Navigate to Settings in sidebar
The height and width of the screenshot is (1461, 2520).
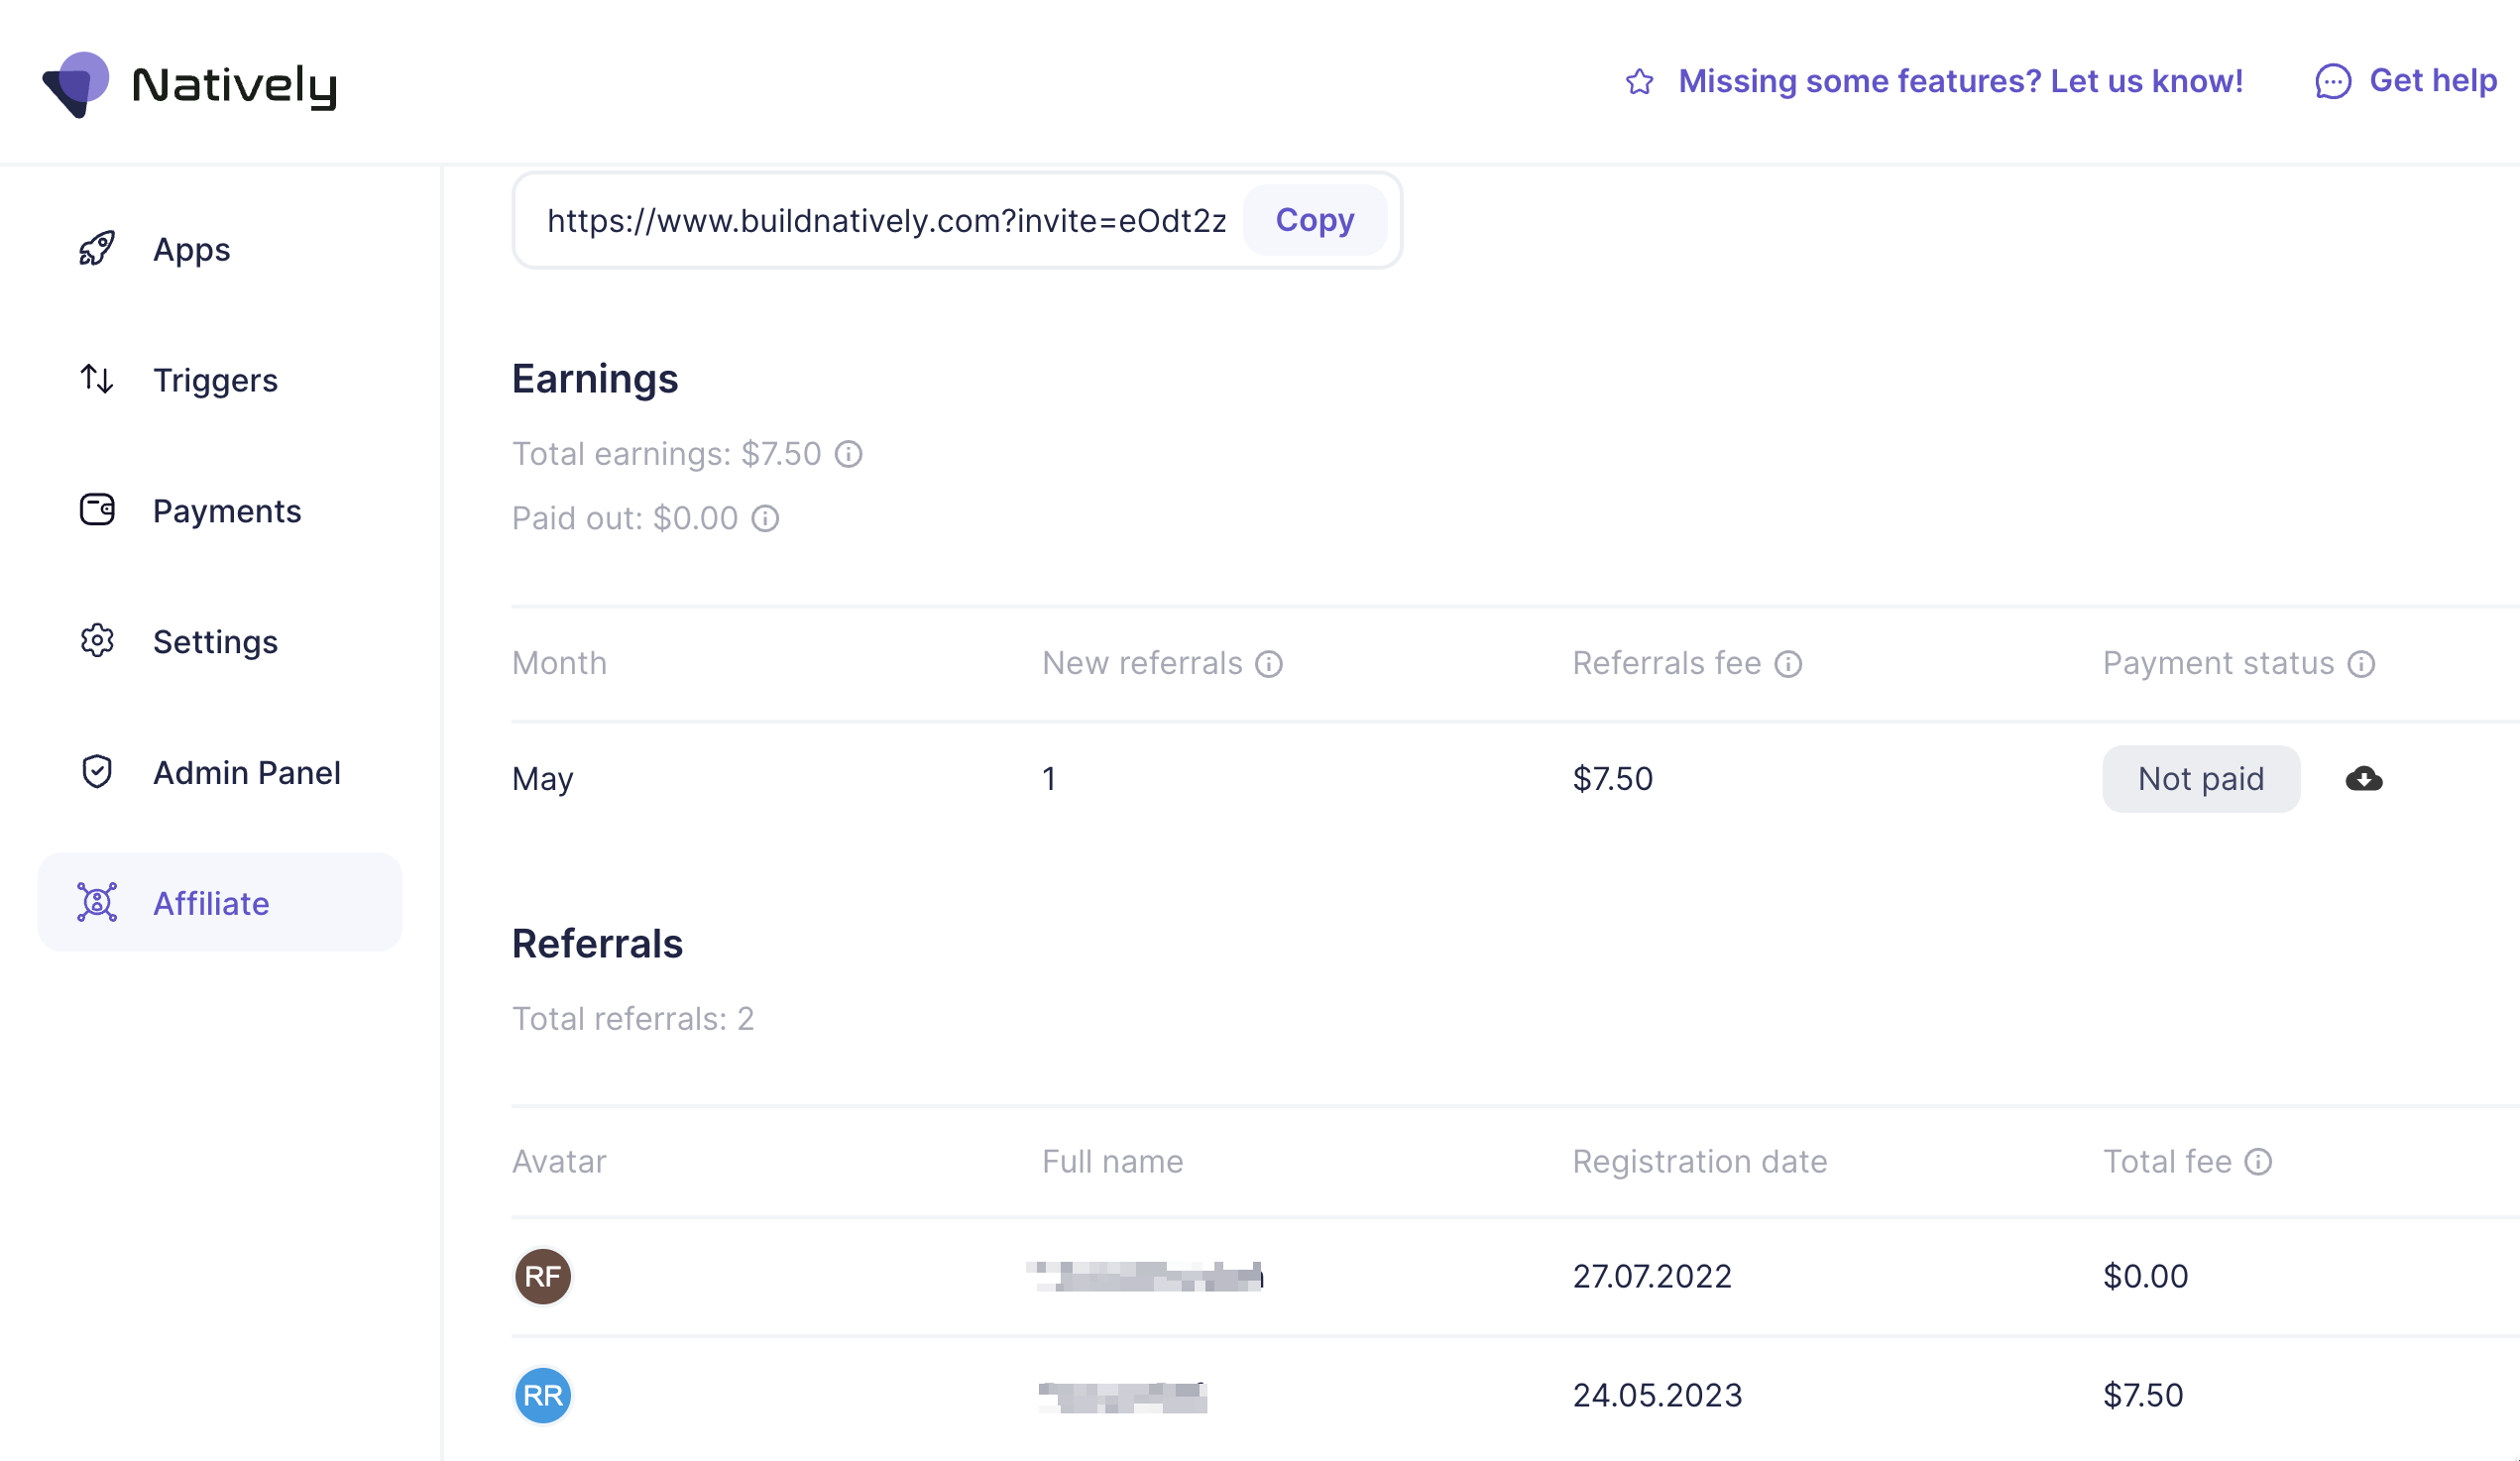[214, 641]
